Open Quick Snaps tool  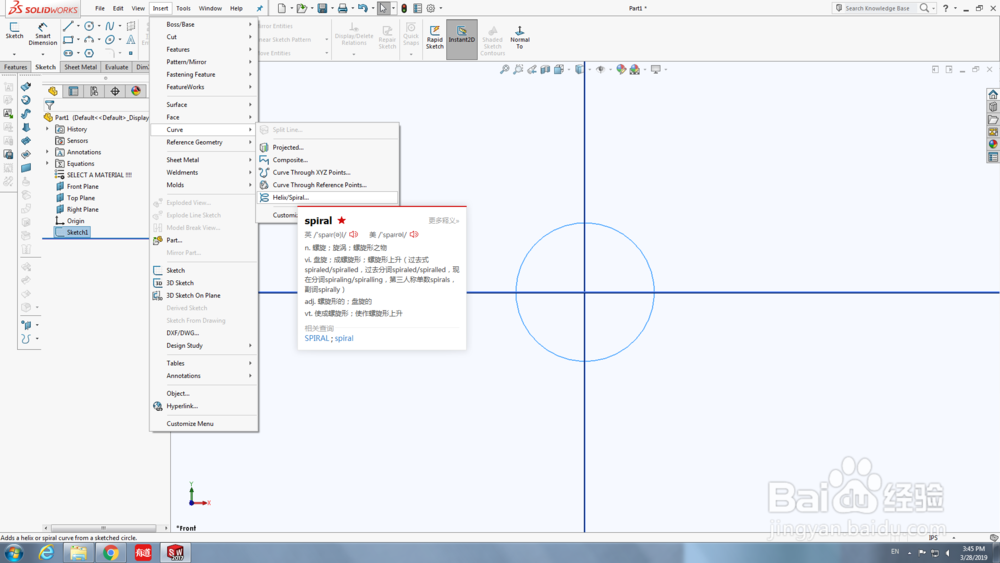411,34
